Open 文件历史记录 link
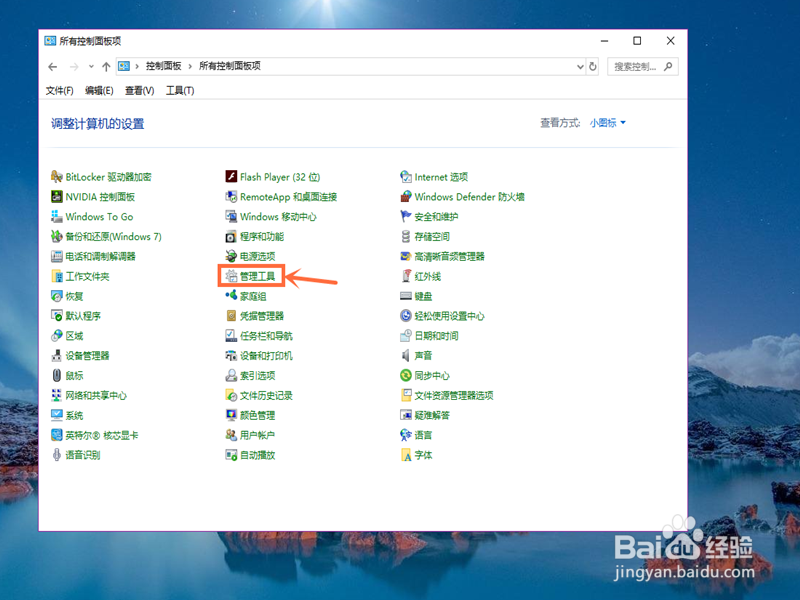 pos(266,395)
